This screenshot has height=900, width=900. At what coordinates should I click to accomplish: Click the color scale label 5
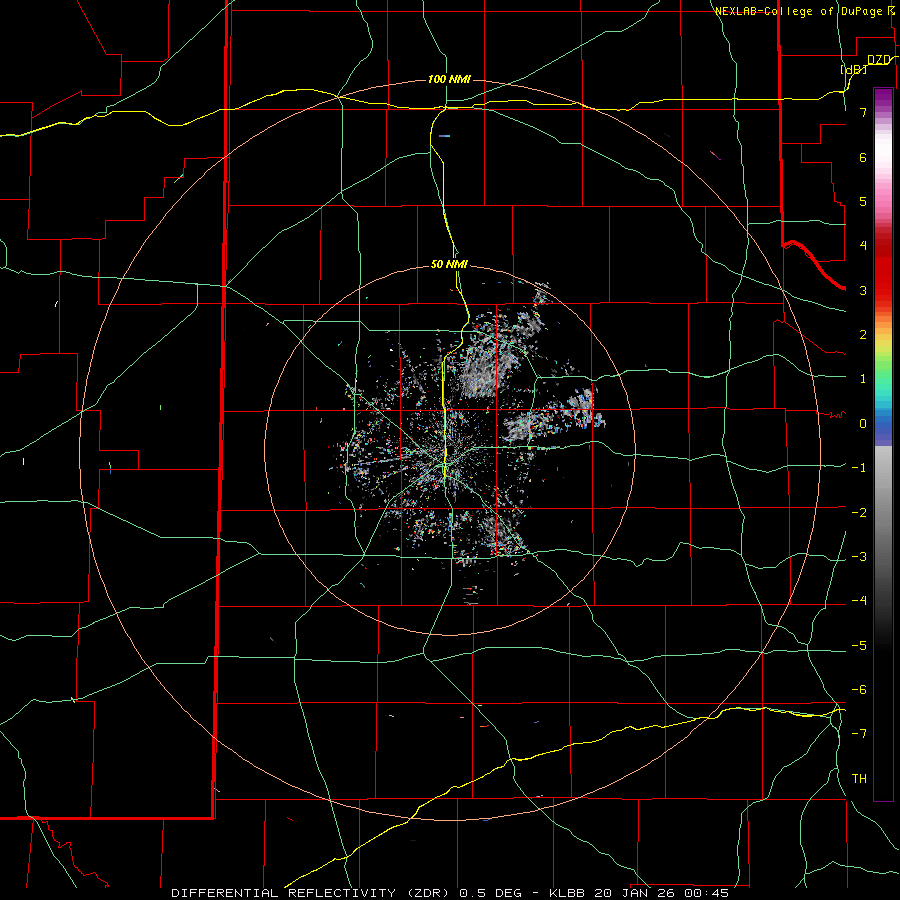pyautogui.click(x=863, y=201)
